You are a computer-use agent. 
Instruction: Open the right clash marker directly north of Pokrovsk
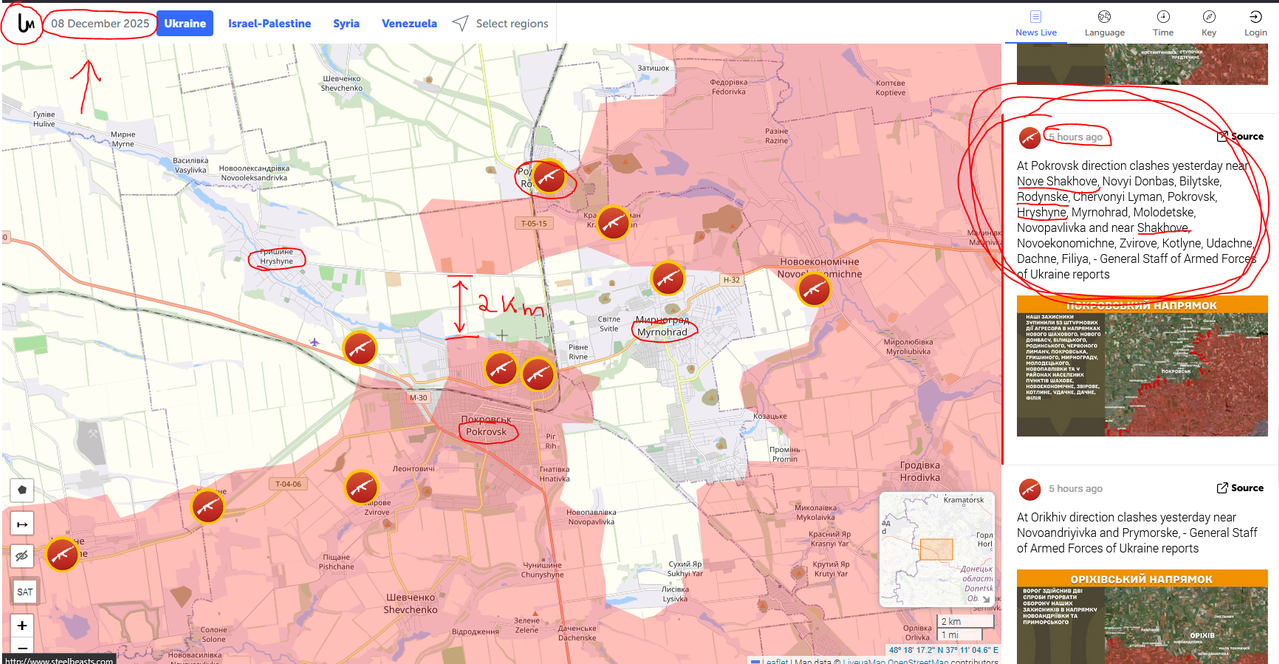[x=538, y=374]
